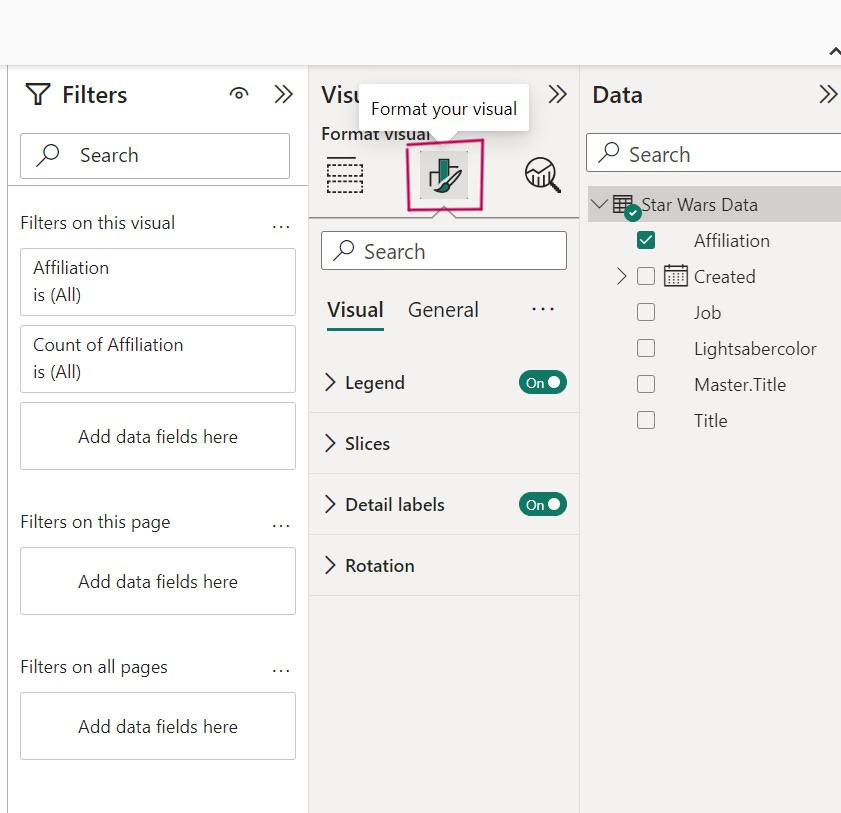Click Add data fields under visual filters

click(158, 436)
